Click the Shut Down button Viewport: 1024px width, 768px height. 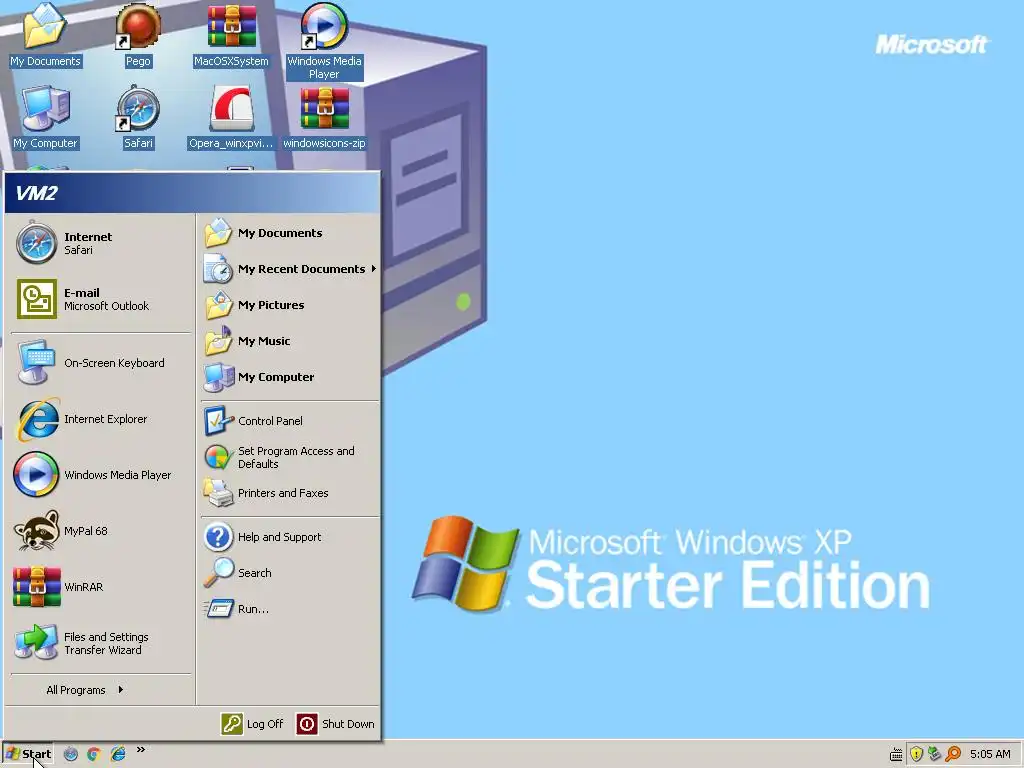(x=336, y=724)
